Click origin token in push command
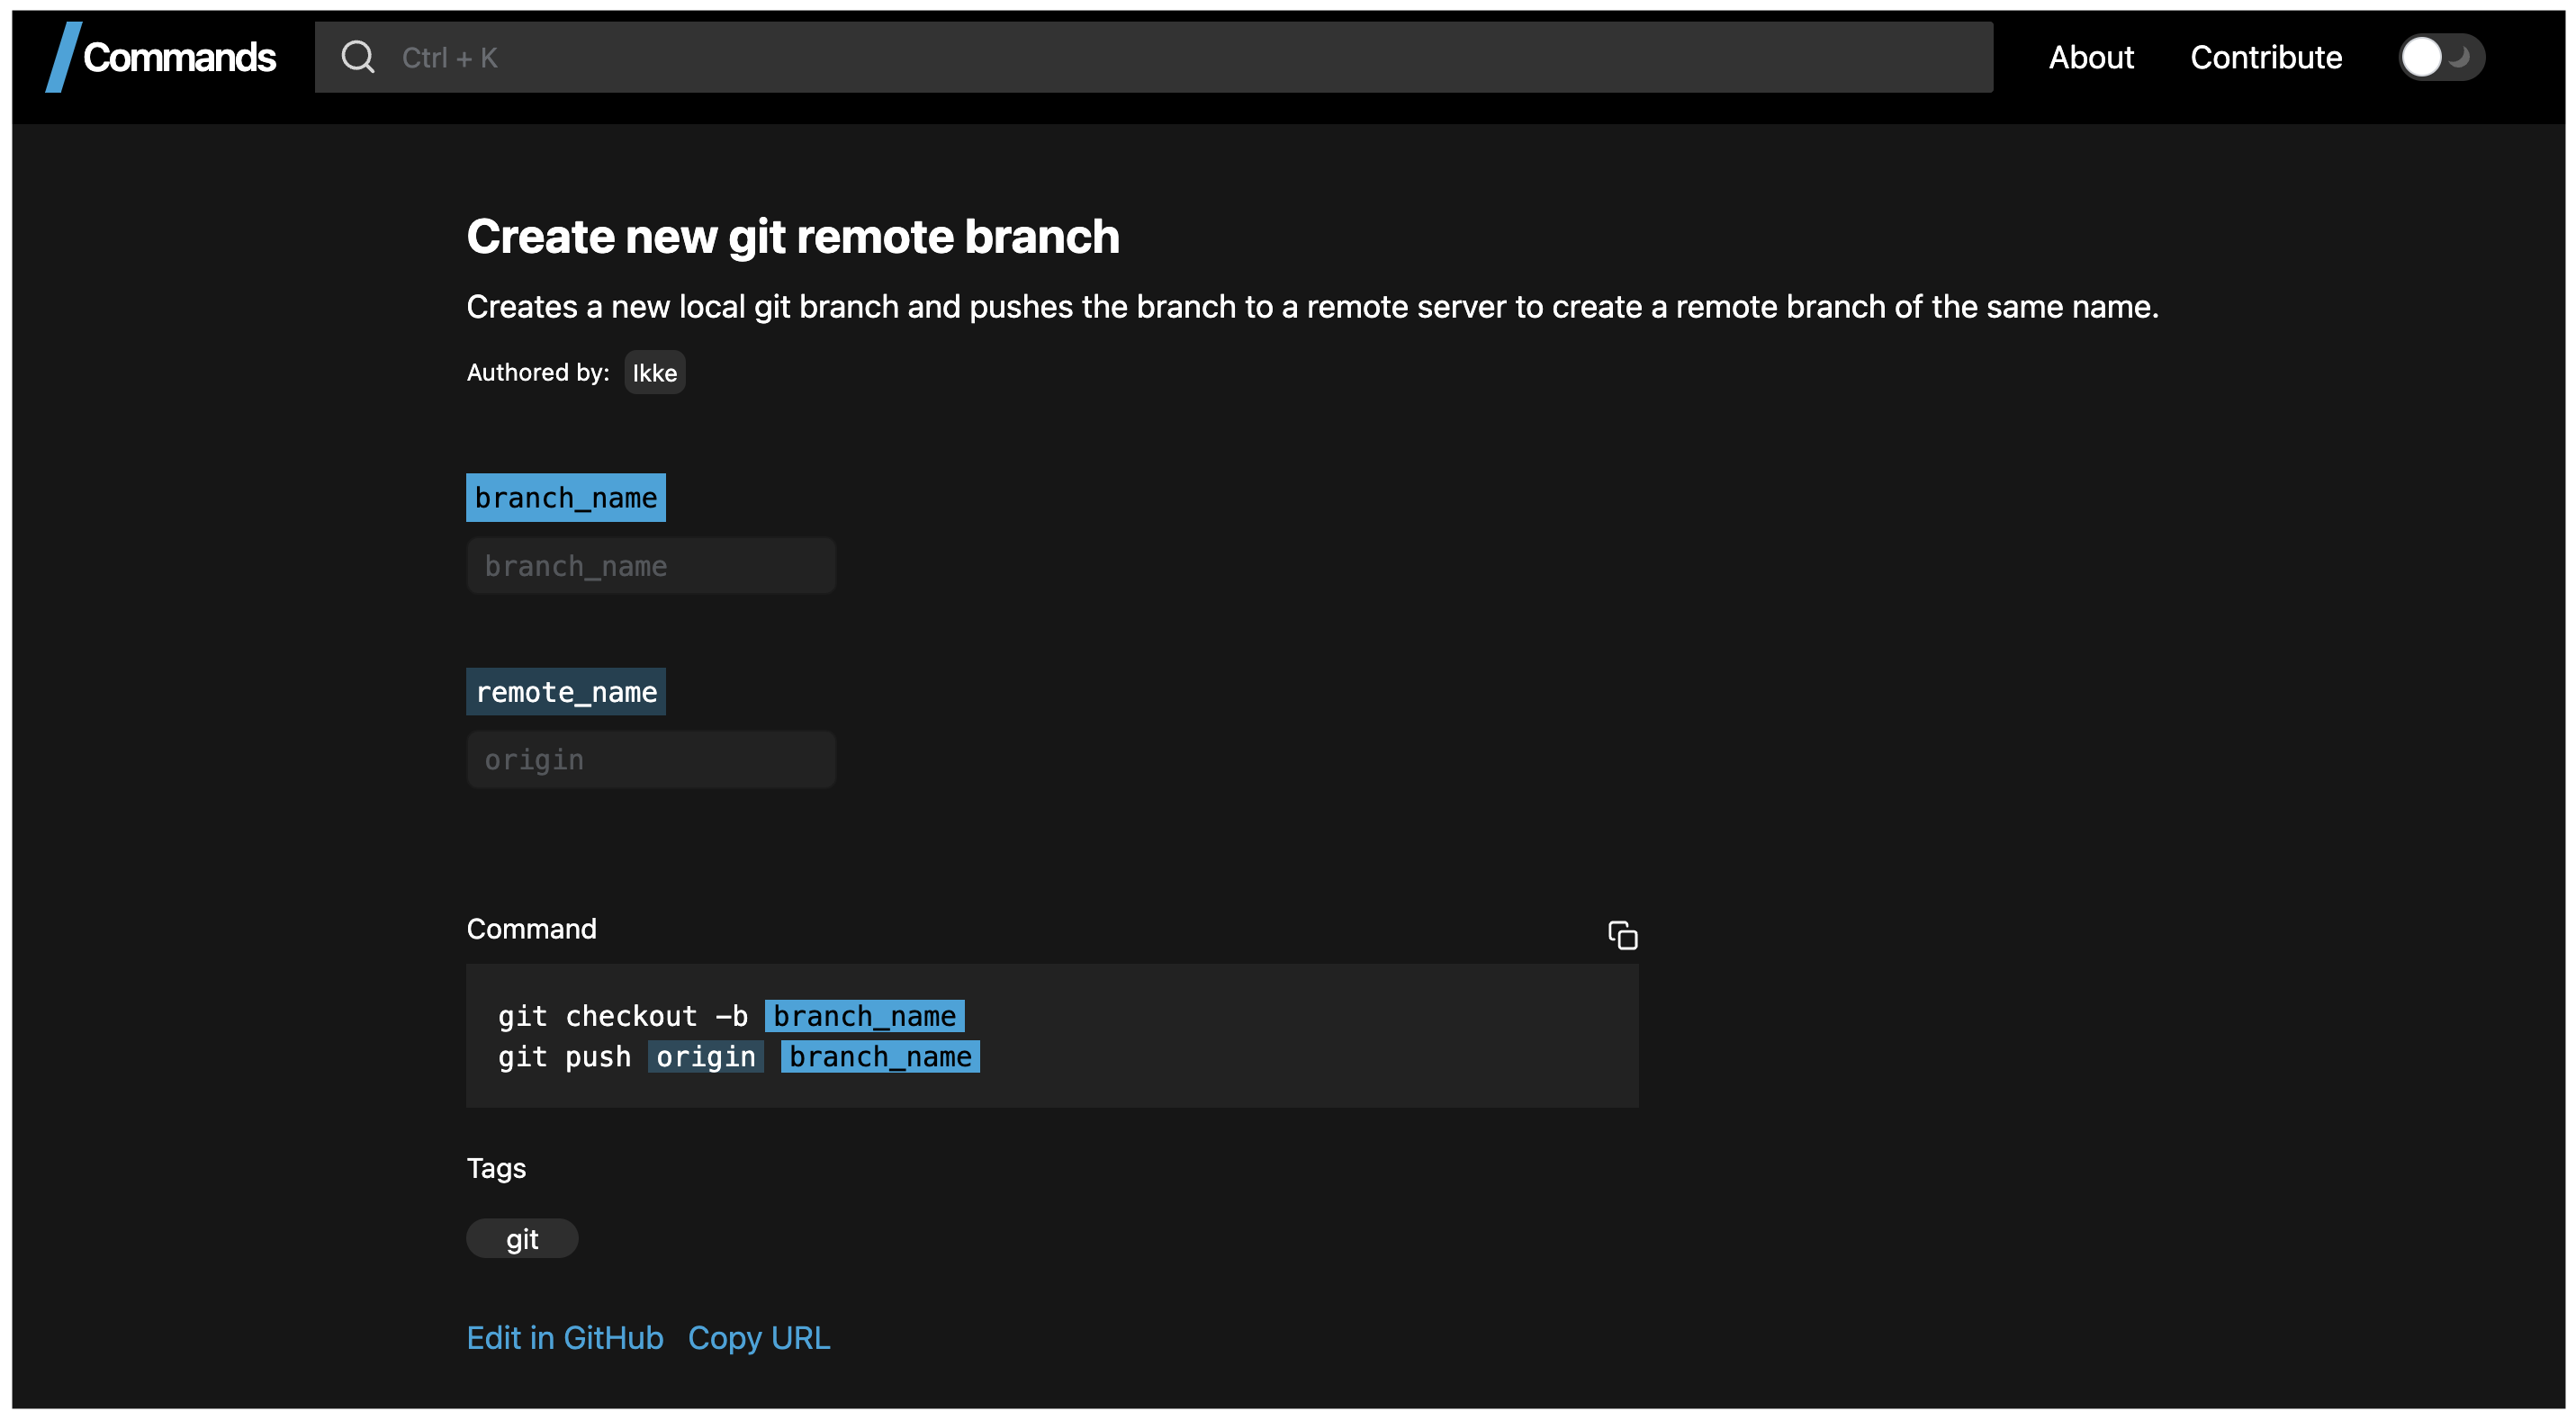 [x=706, y=1057]
